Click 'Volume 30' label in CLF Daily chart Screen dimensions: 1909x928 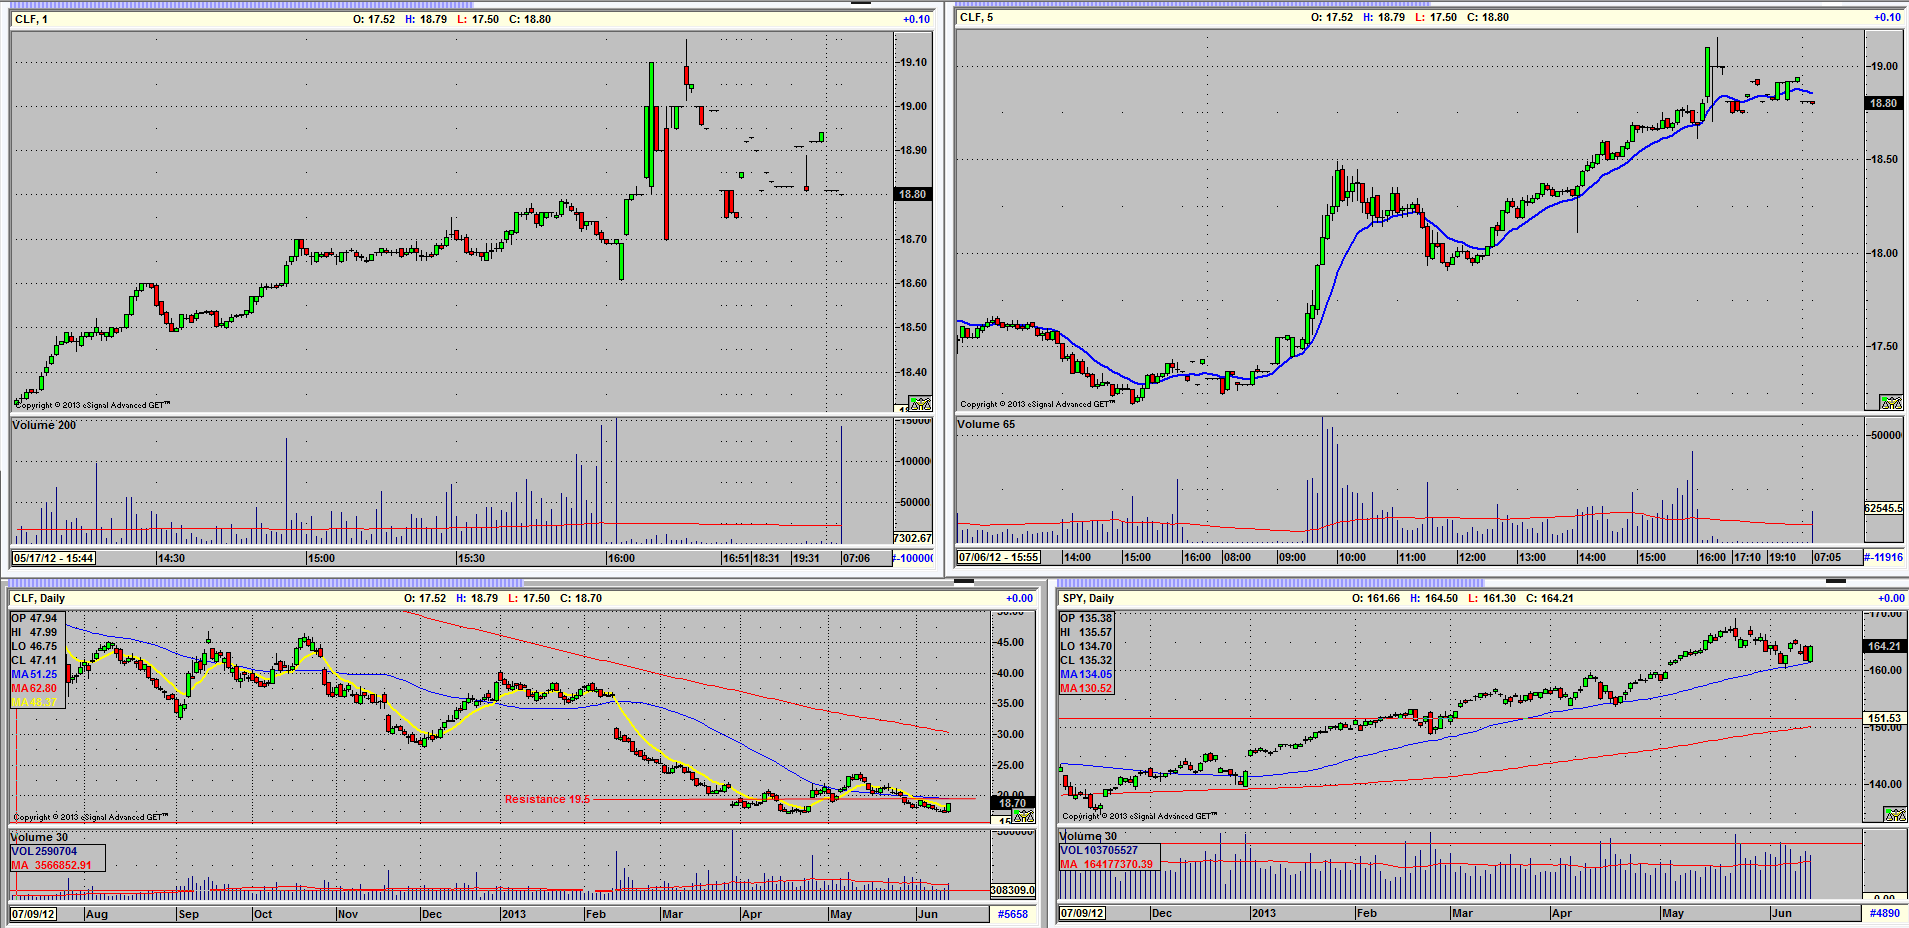(40, 837)
